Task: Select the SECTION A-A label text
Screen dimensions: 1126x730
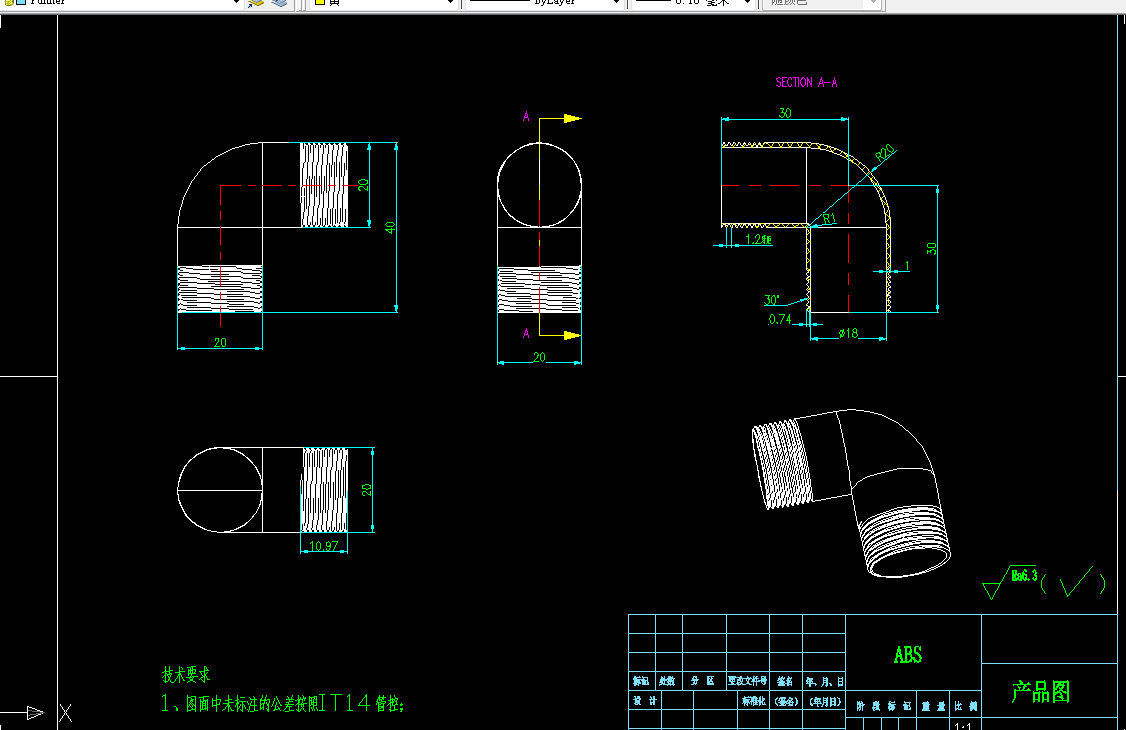Action: pyautogui.click(x=806, y=83)
